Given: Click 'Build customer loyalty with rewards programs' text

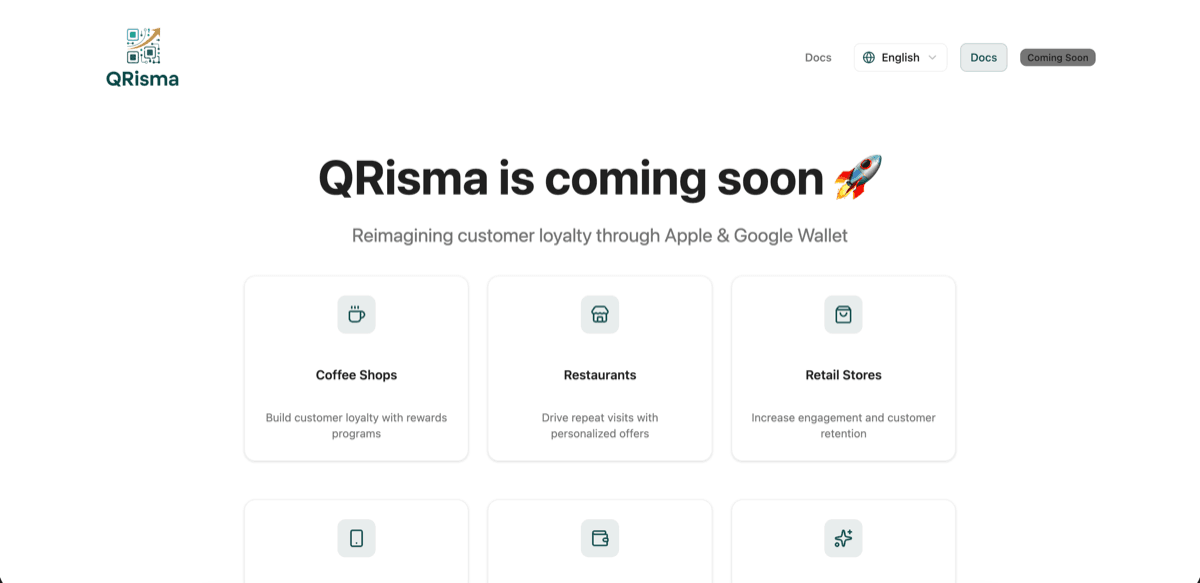Looking at the screenshot, I should coord(356,426).
